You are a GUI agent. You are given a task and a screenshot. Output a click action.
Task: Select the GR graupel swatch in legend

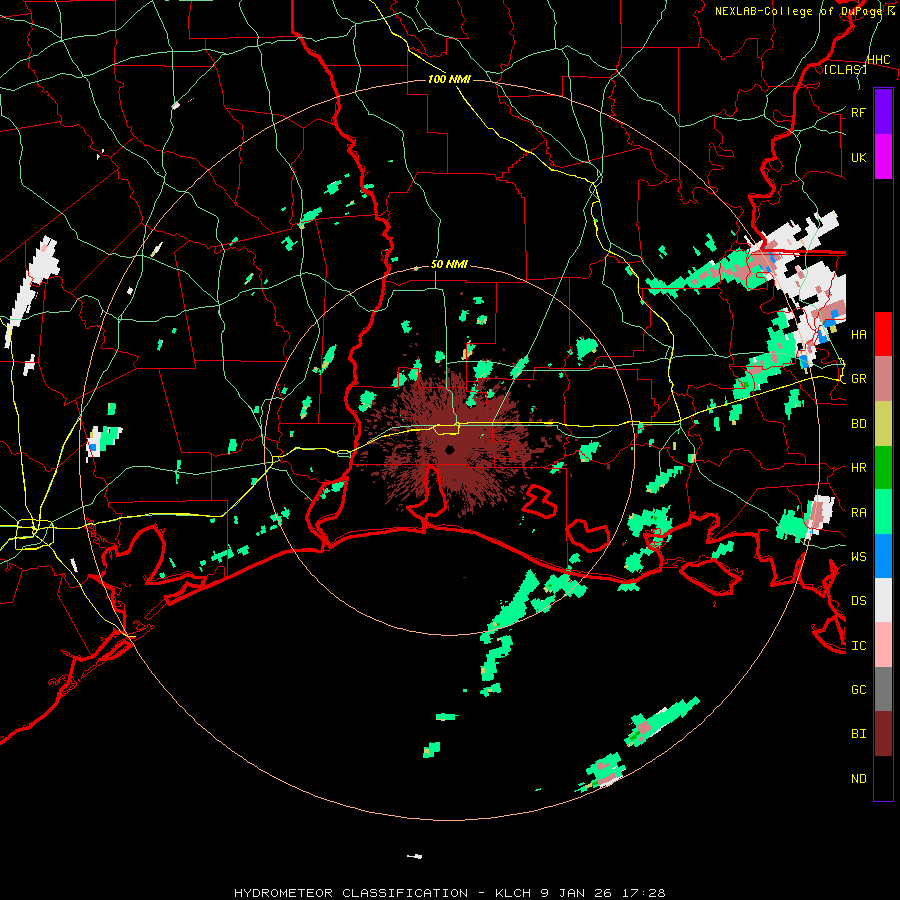(883, 379)
